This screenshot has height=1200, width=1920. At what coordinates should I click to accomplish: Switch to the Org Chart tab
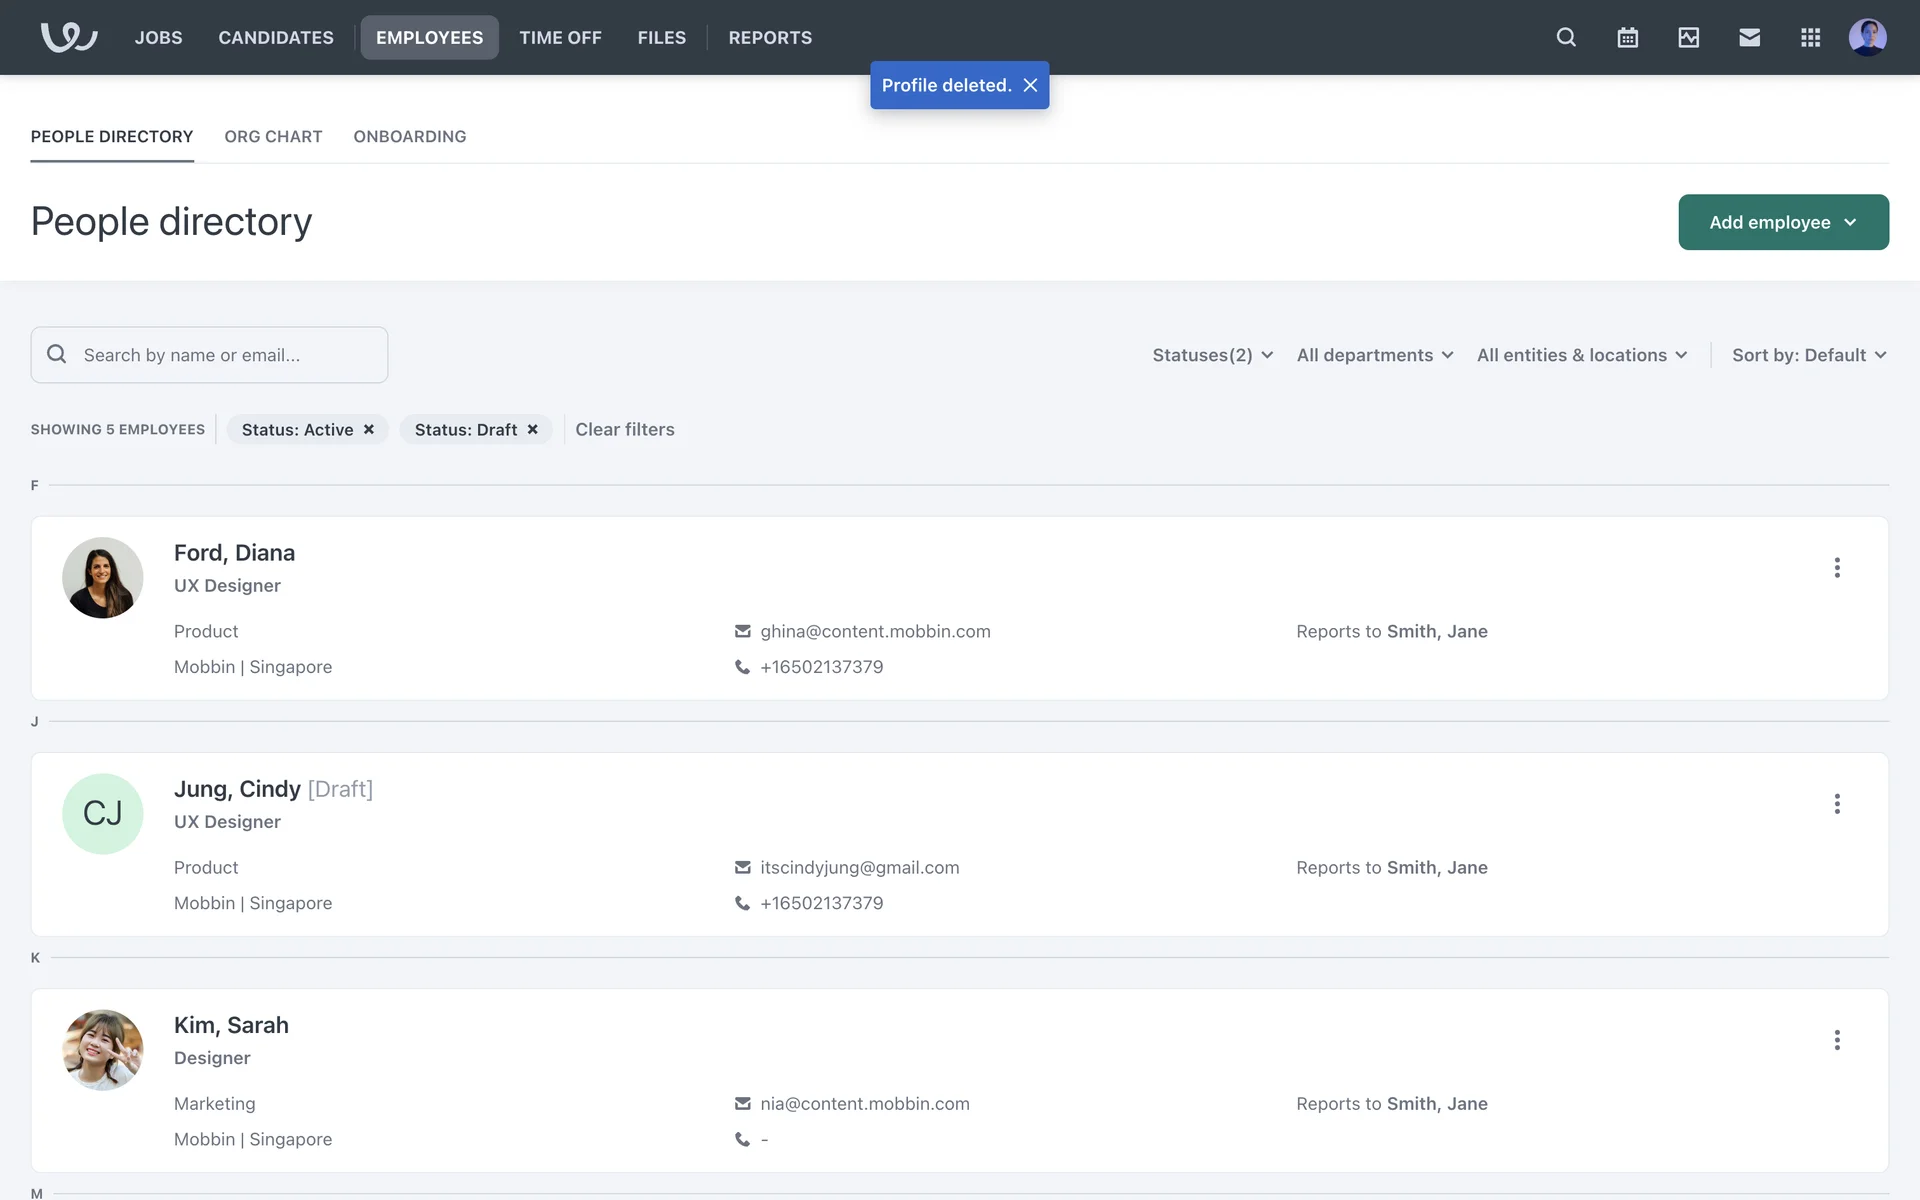273,136
